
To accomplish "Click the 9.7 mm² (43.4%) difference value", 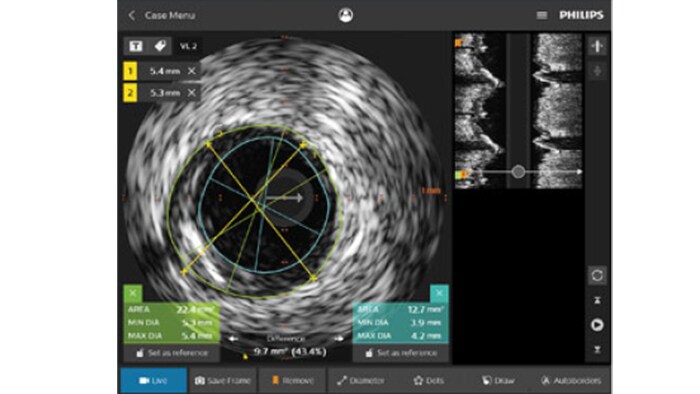I will [290, 352].
